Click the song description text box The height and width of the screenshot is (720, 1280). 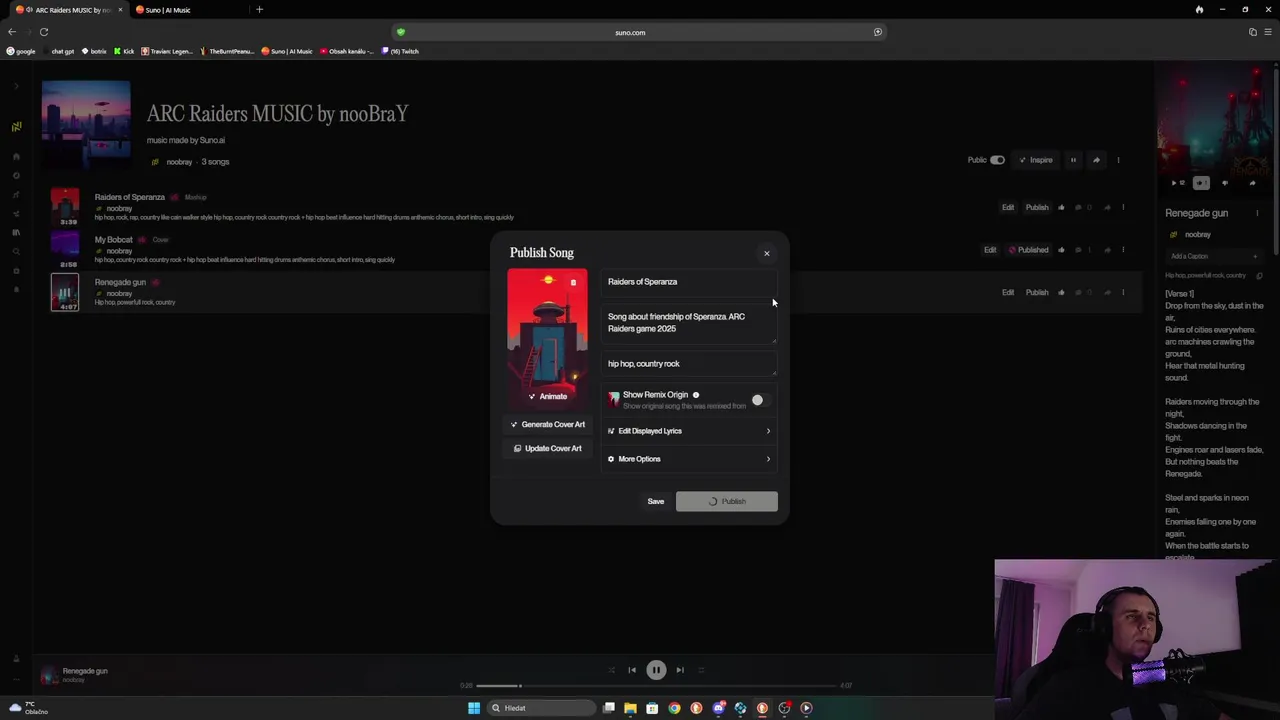tap(689, 324)
